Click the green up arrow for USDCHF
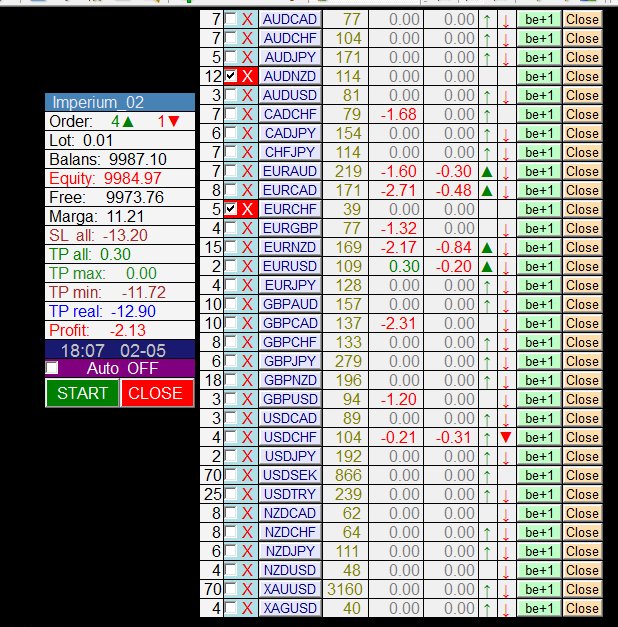 pyautogui.click(x=487, y=437)
